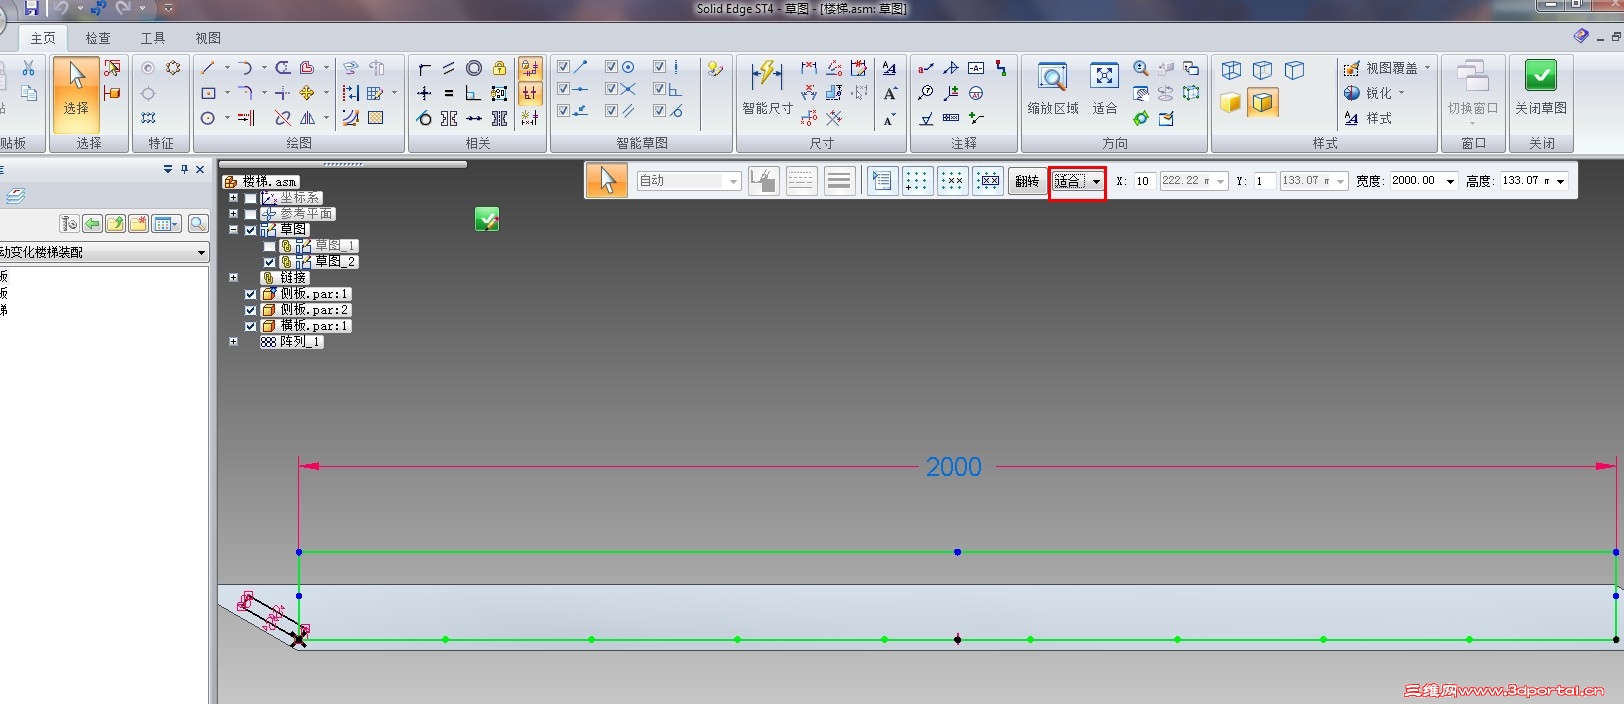Click the Zoom magnifier icon in 方向 group

point(1141,68)
